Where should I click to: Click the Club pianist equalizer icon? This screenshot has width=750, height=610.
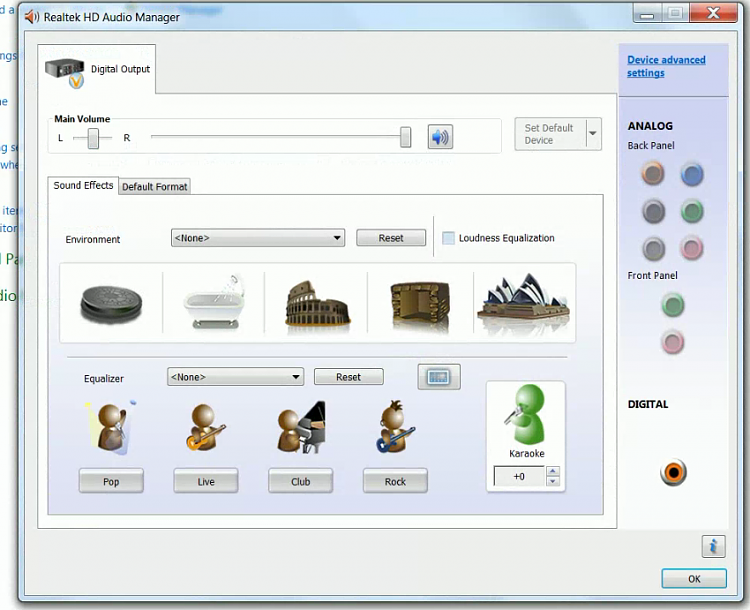click(x=301, y=427)
